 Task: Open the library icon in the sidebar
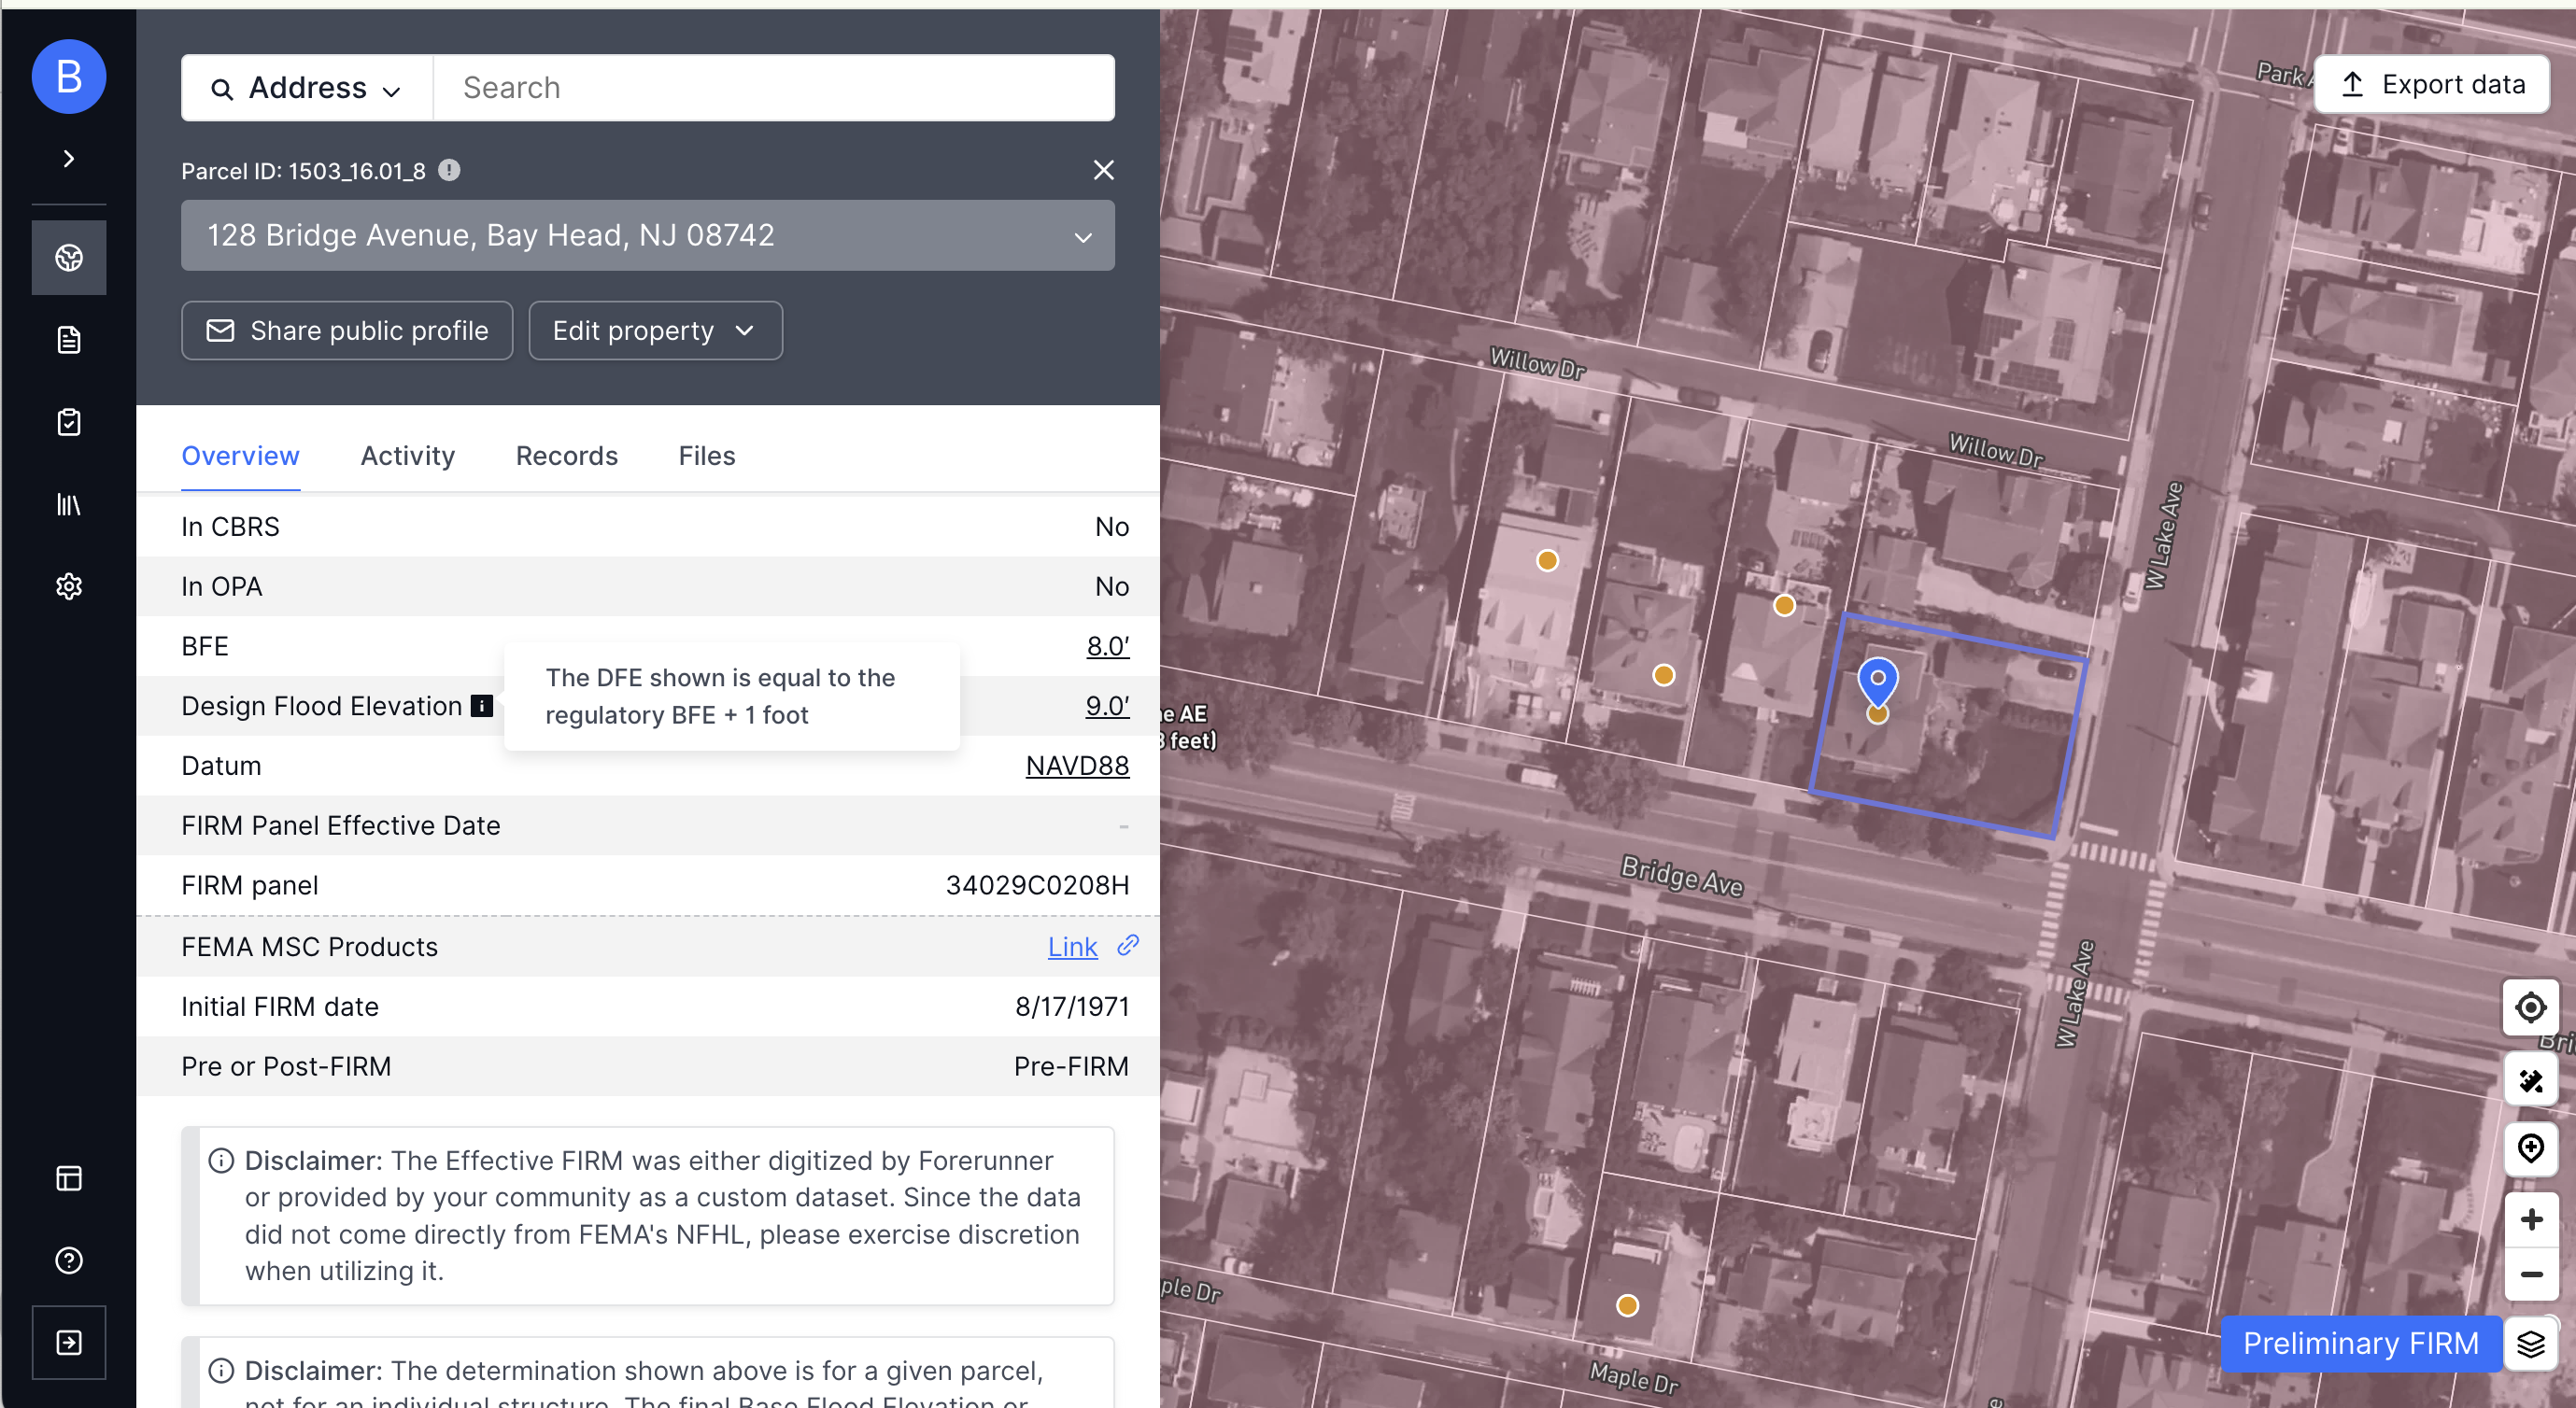[68, 504]
